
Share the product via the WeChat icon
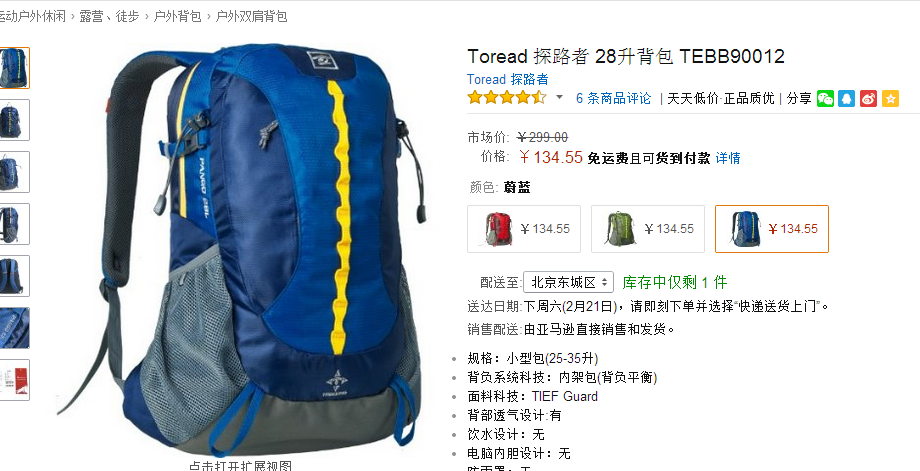click(825, 99)
